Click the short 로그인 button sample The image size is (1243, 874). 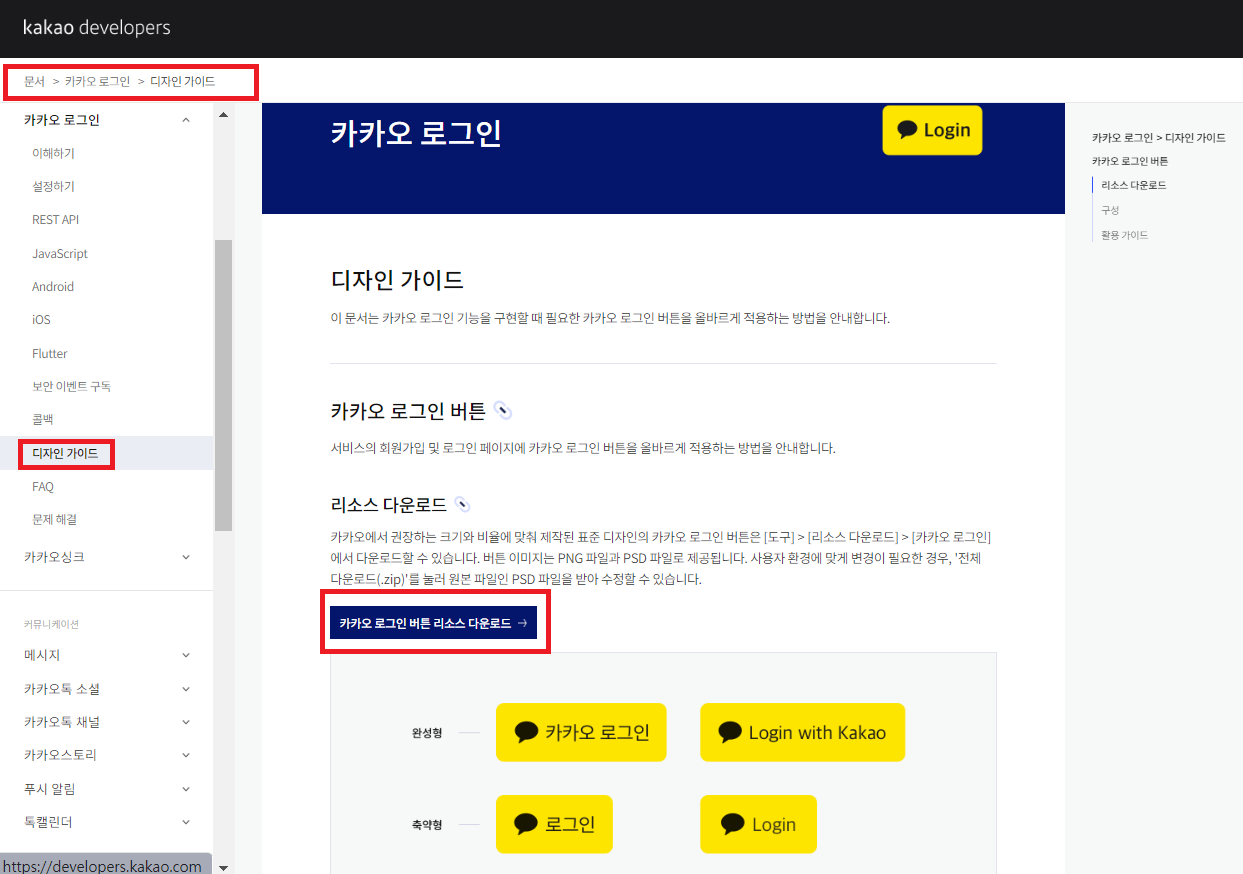554,824
